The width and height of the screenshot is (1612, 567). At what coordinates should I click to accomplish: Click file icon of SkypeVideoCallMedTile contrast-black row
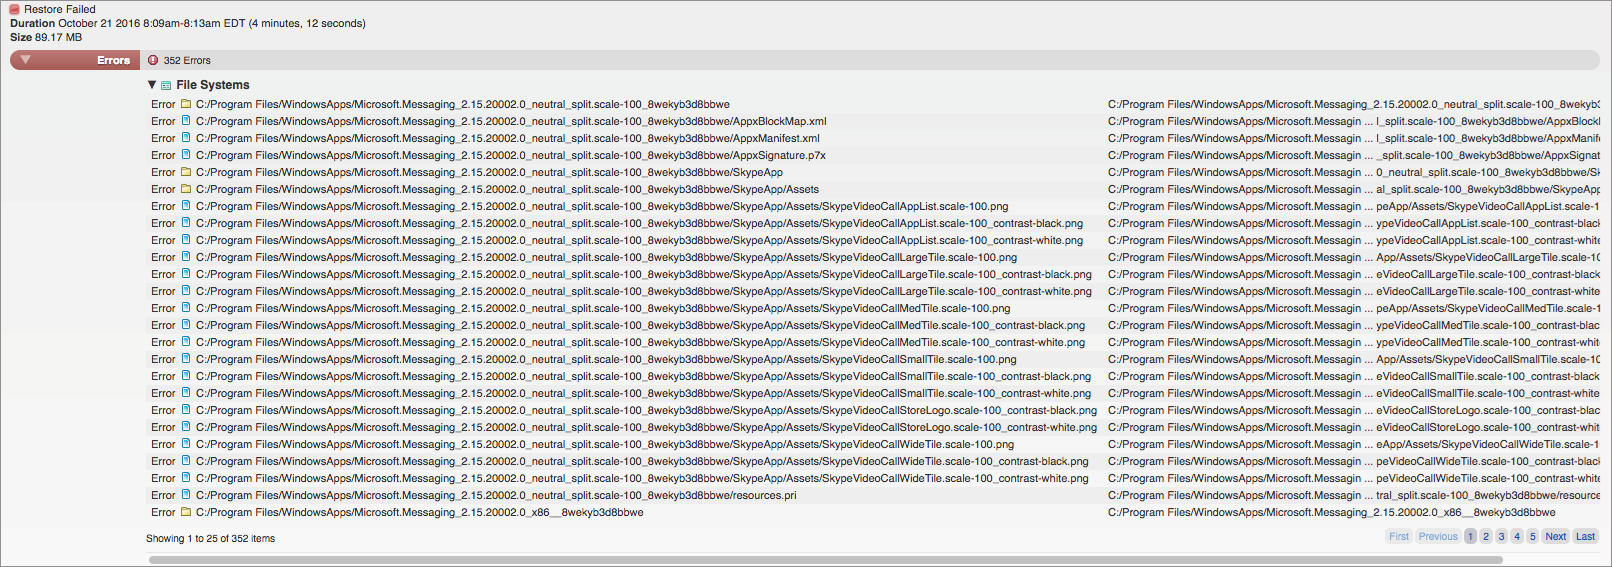pyautogui.click(x=186, y=325)
